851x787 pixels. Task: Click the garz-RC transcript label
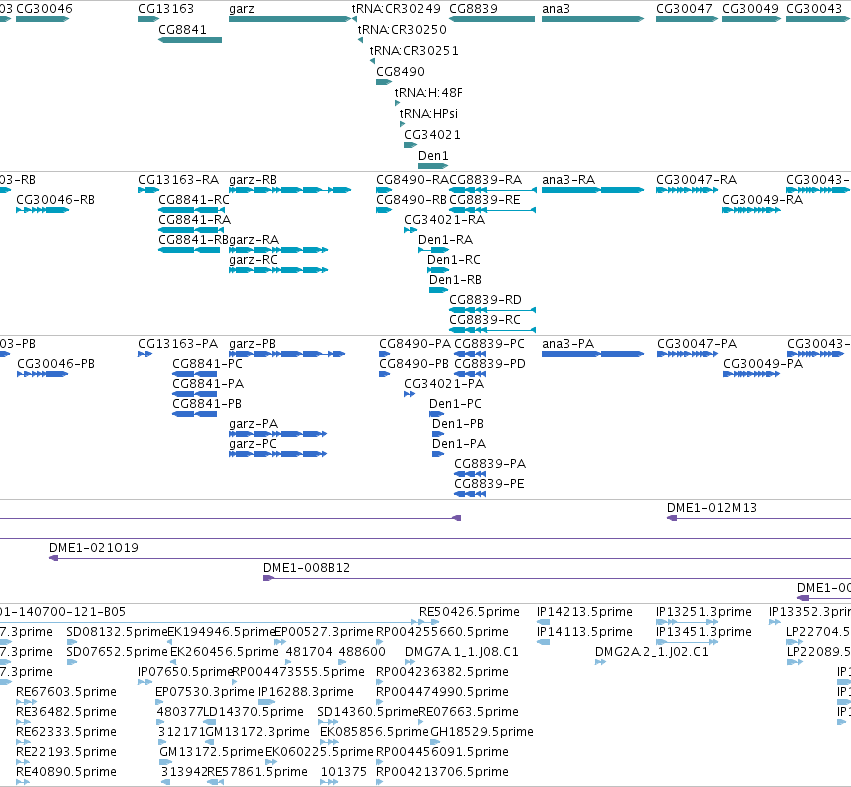pyautogui.click(x=253, y=260)
